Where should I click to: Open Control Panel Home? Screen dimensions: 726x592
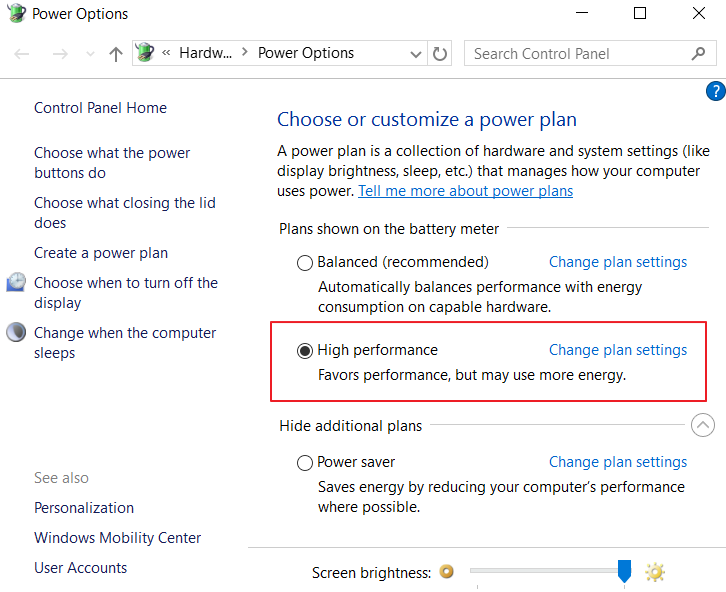pyautogui.click(x=100, y=108)
